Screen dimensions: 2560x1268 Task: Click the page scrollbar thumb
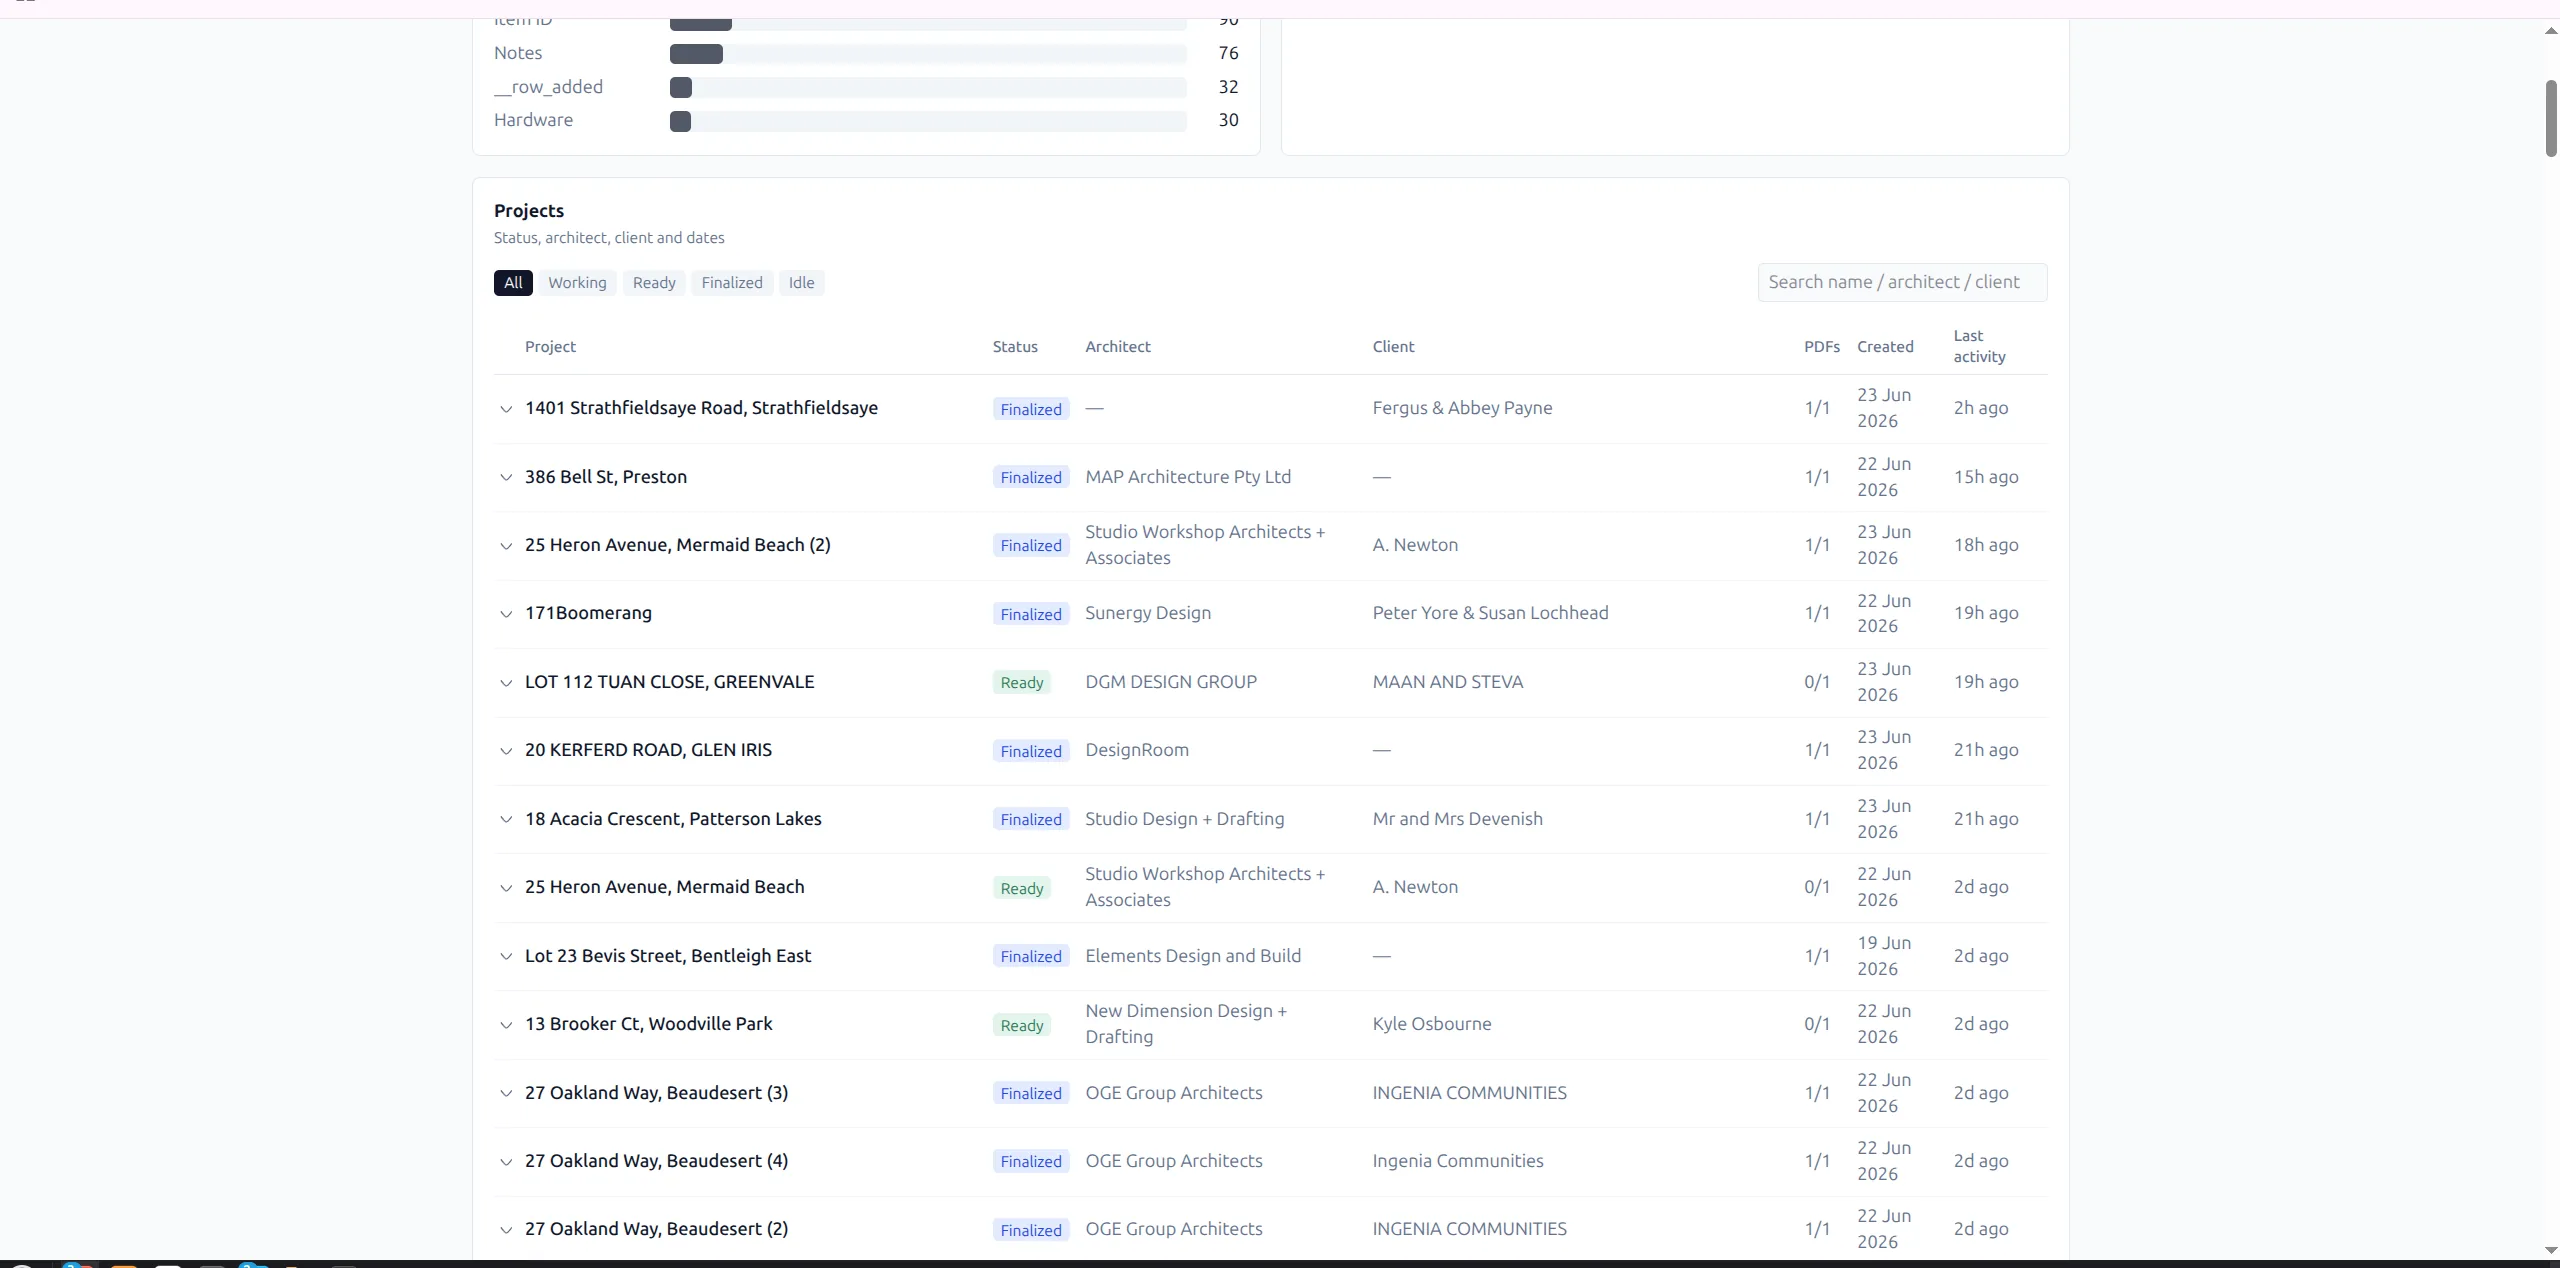(x=2550, y=119)
